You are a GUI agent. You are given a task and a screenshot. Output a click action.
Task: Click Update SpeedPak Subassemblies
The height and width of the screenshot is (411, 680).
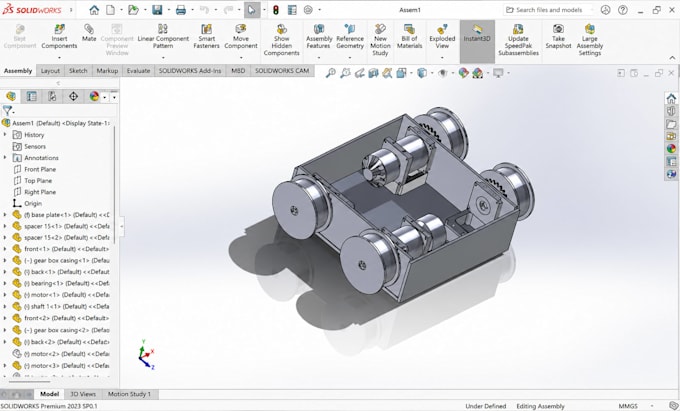point(518,40)
